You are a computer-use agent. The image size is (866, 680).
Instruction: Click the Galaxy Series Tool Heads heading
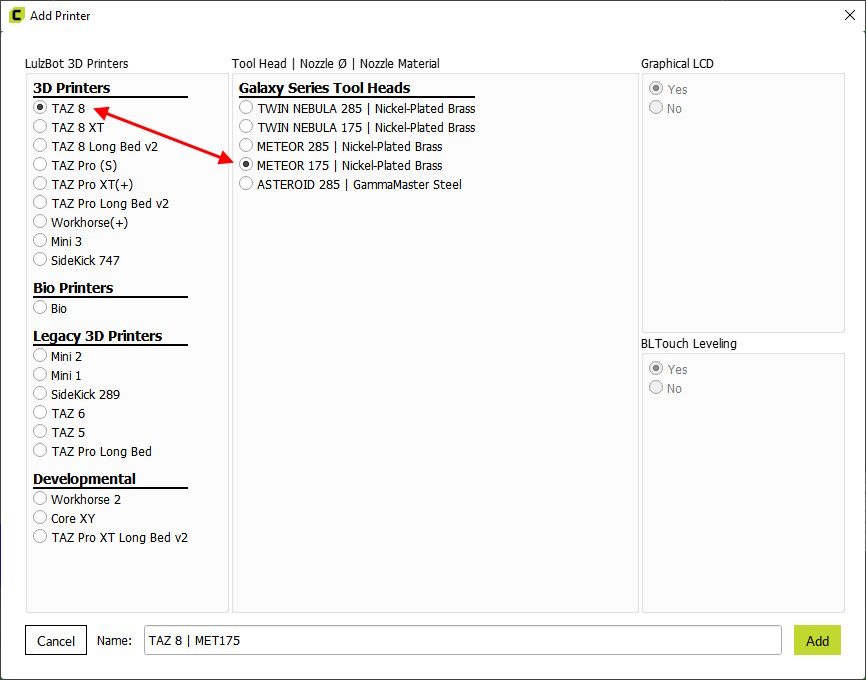(325, 88)
